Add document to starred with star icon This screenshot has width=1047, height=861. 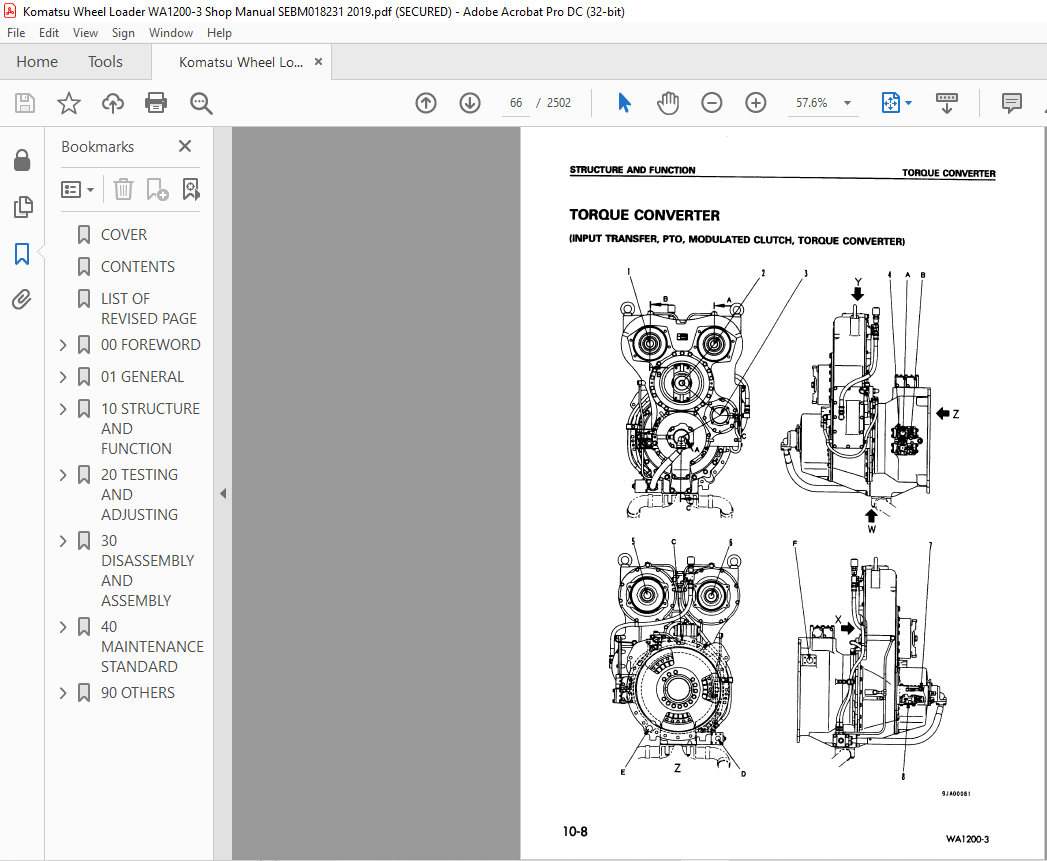(x=68, y=103)
